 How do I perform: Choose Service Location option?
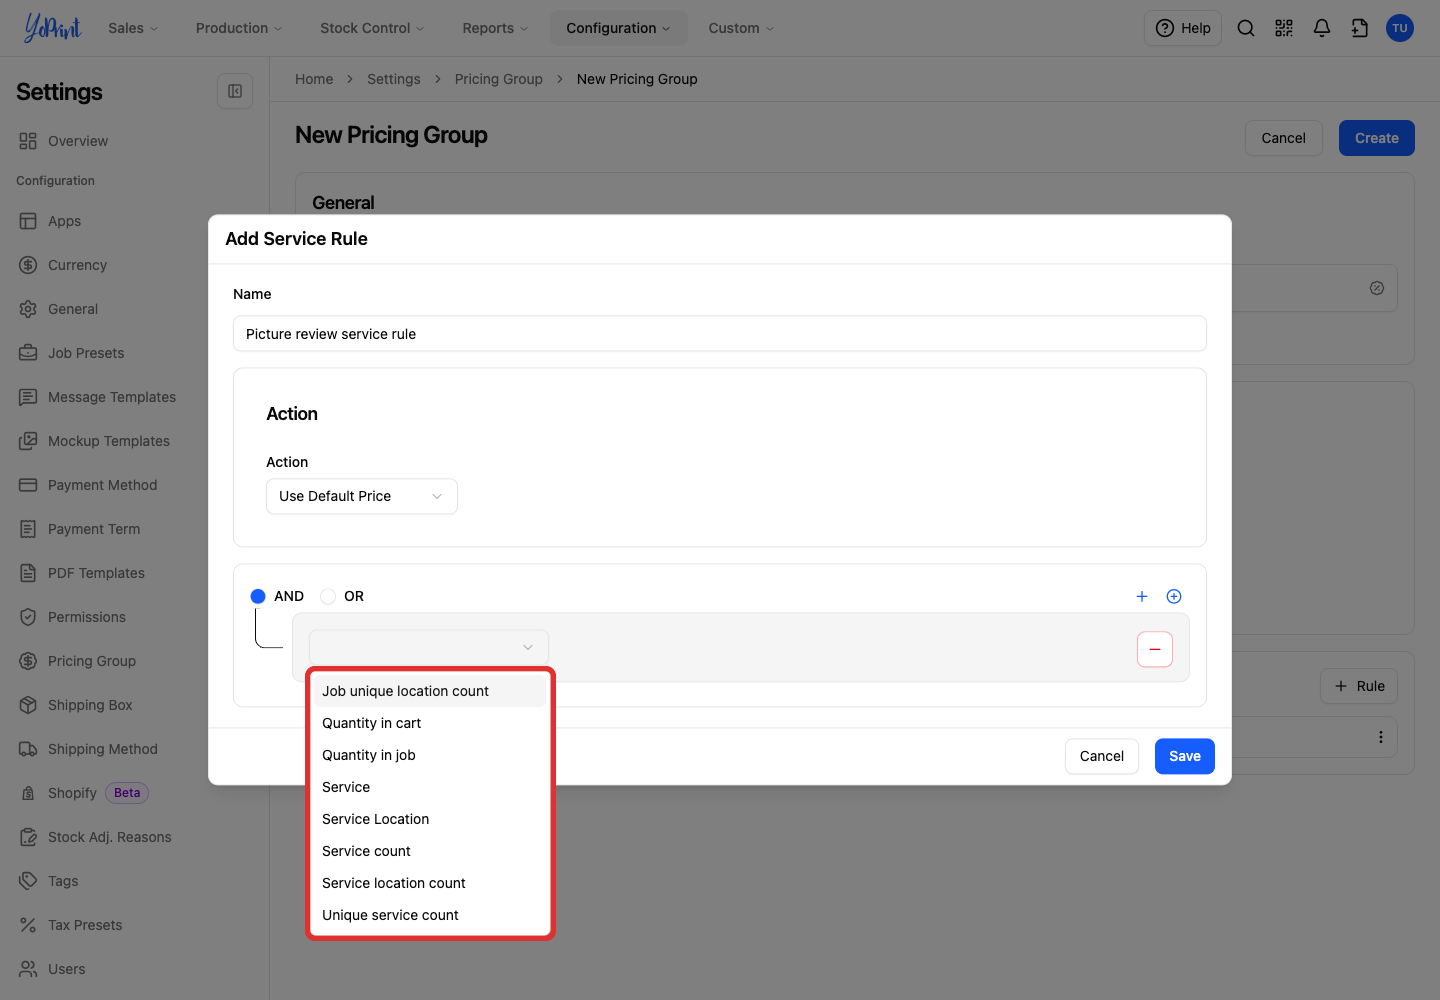(x=430, y=819)
